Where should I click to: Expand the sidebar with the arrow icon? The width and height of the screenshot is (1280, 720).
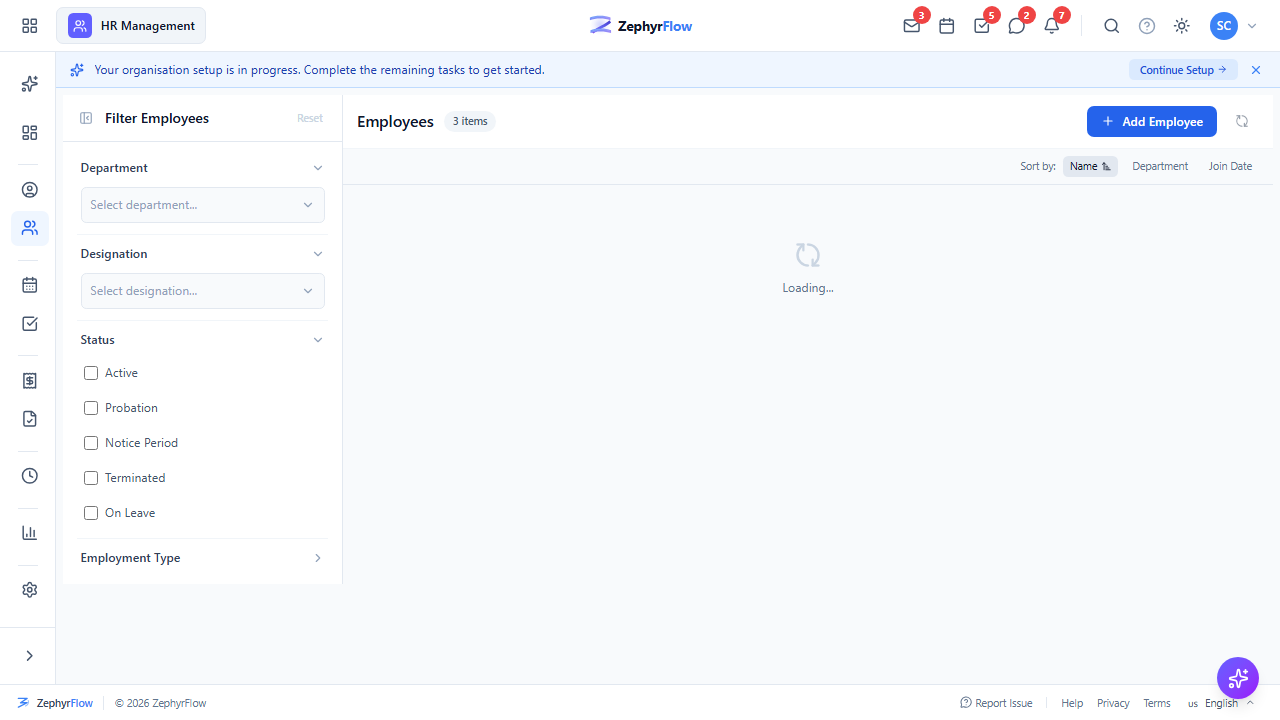click(30, 656)
